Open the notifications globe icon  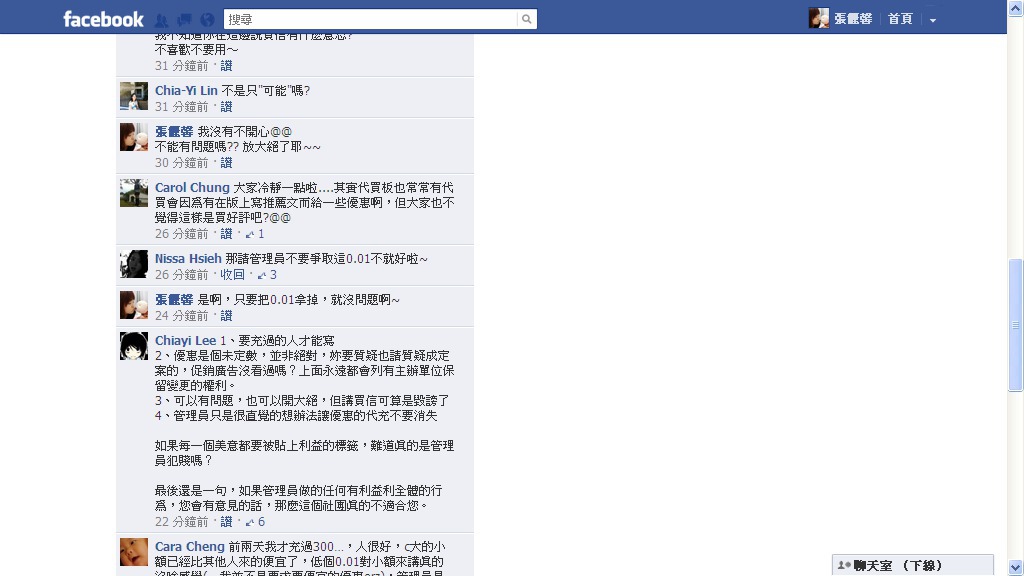click(207, 20)
